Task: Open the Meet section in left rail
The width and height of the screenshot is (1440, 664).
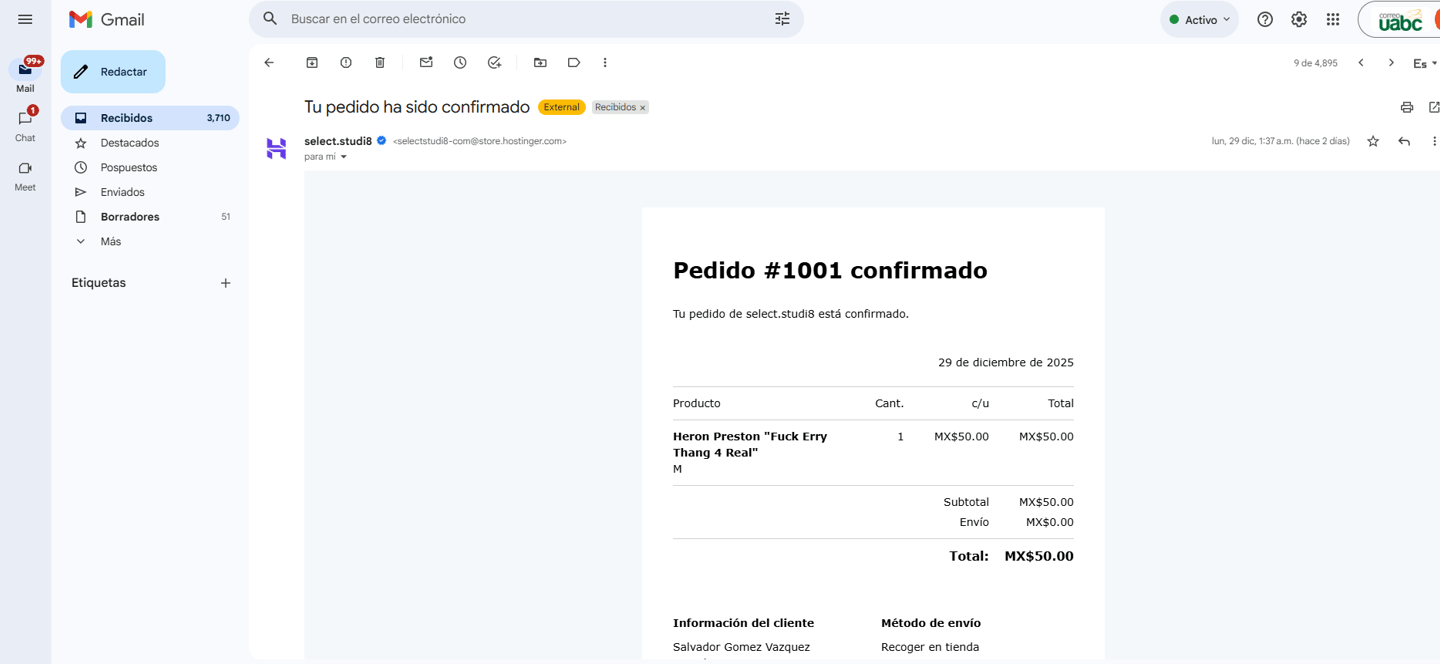Action: click(x=25, y=175)
